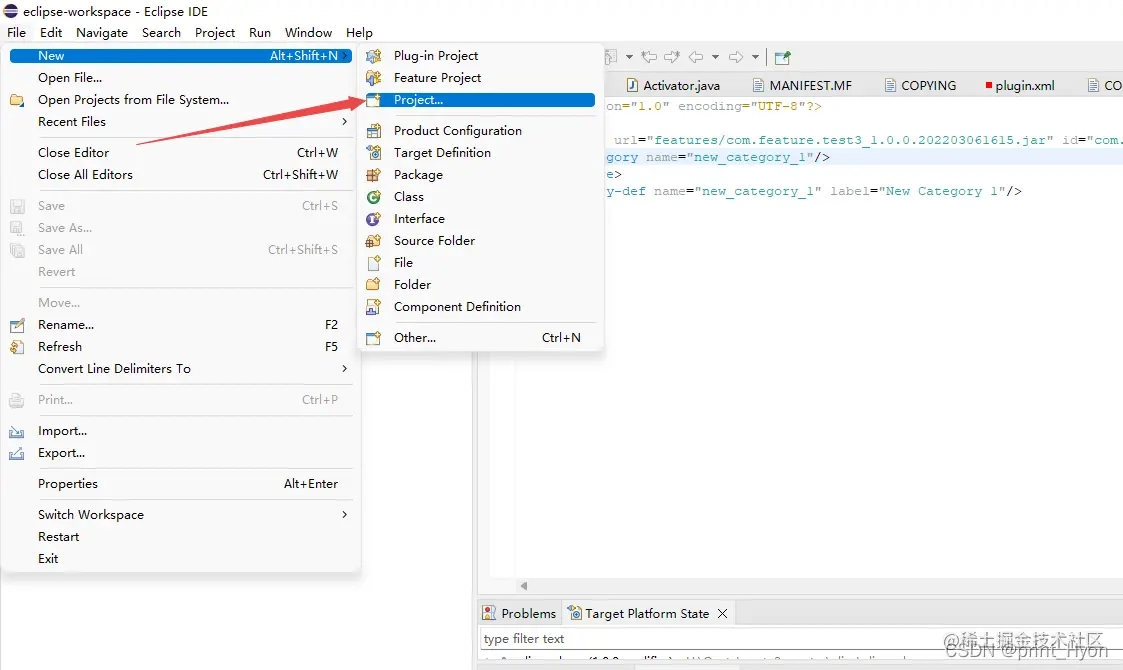This screenshot has width=1123, height=670.
Task: Click the editor horizontal scrollbar left arrow
Action: click(524, 586)
